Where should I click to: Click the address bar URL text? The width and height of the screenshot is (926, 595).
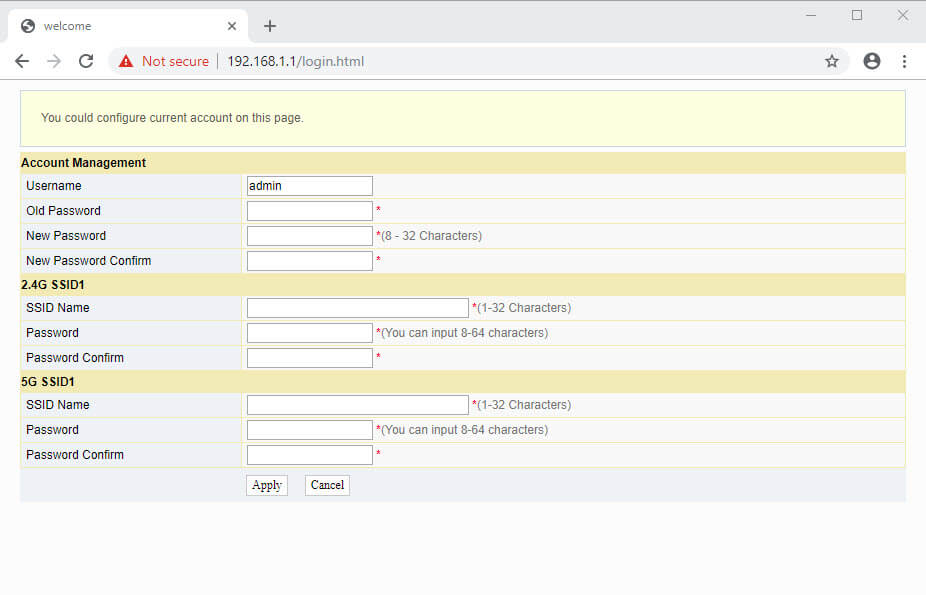click(x=295, y=62)
